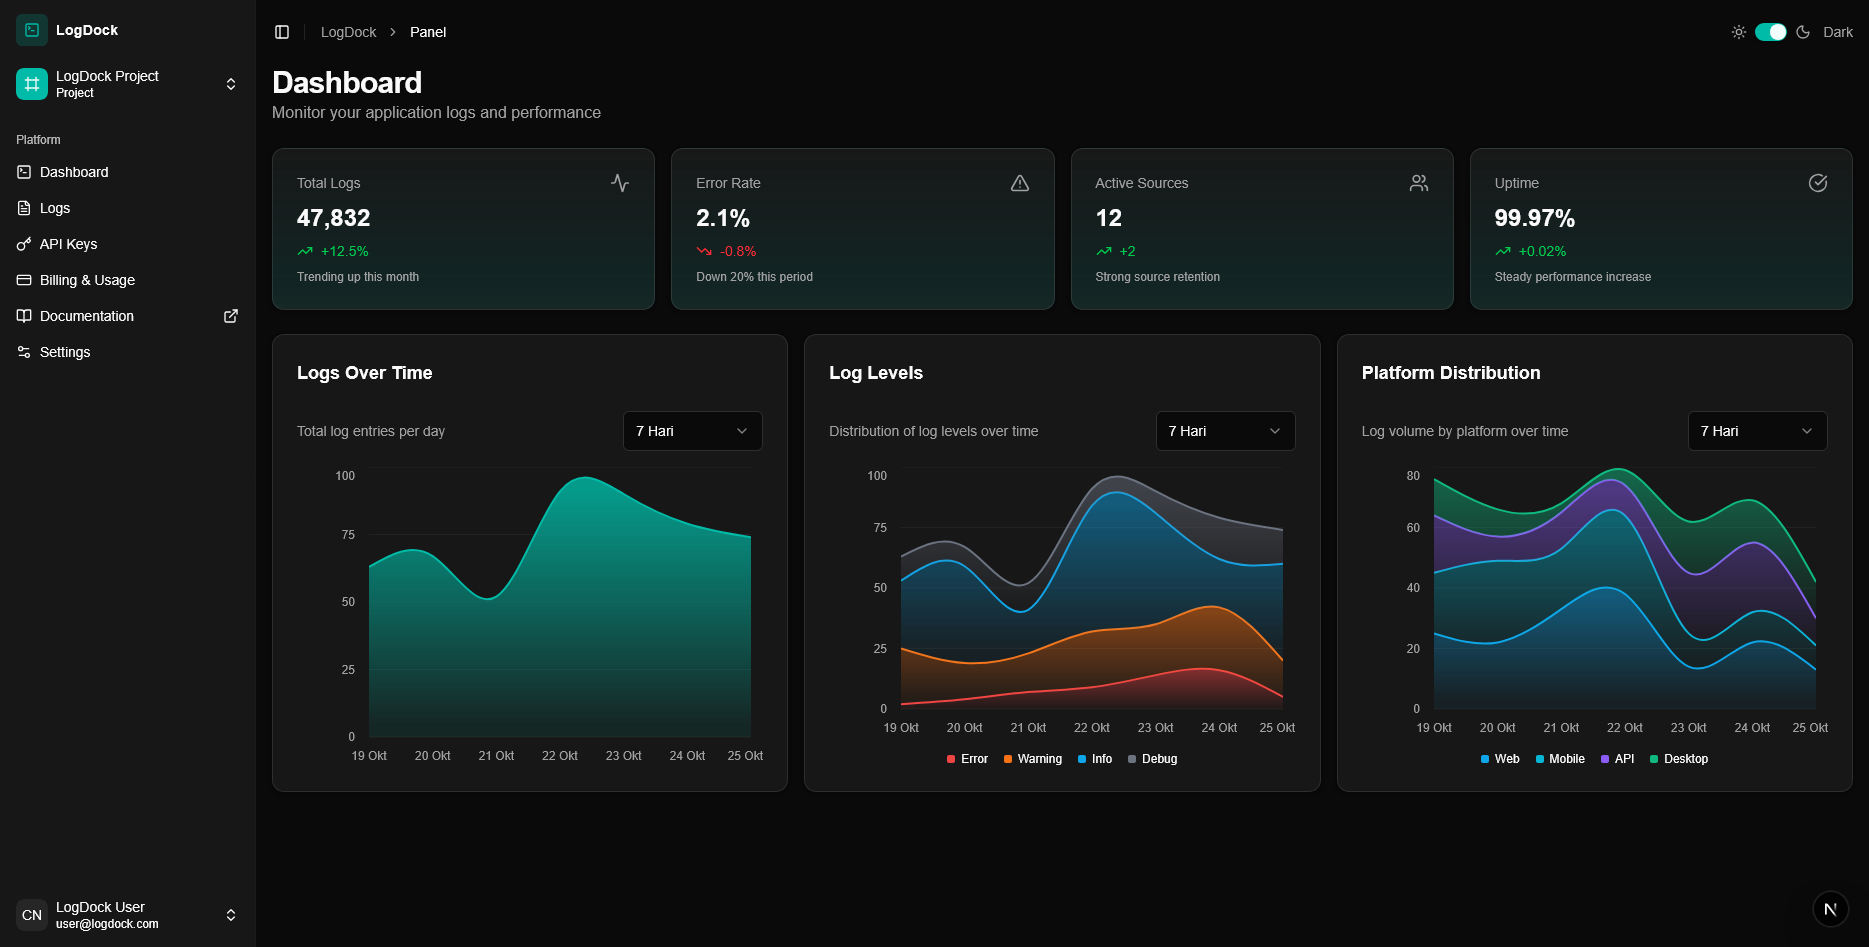Click the LogDock breadcrumb link

[348, 32]
